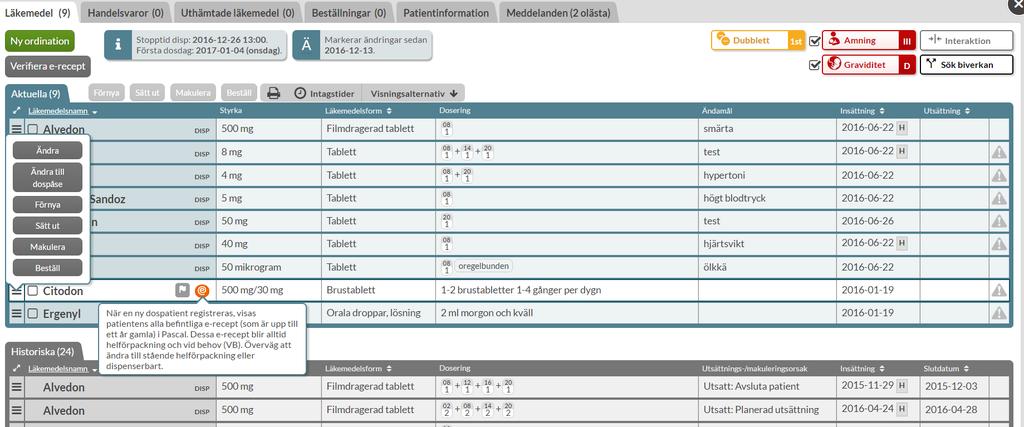This screenshot has width=1024, height=427.
Task: Sort Historiska by Insättning
Action: click(x=862, y=369)
